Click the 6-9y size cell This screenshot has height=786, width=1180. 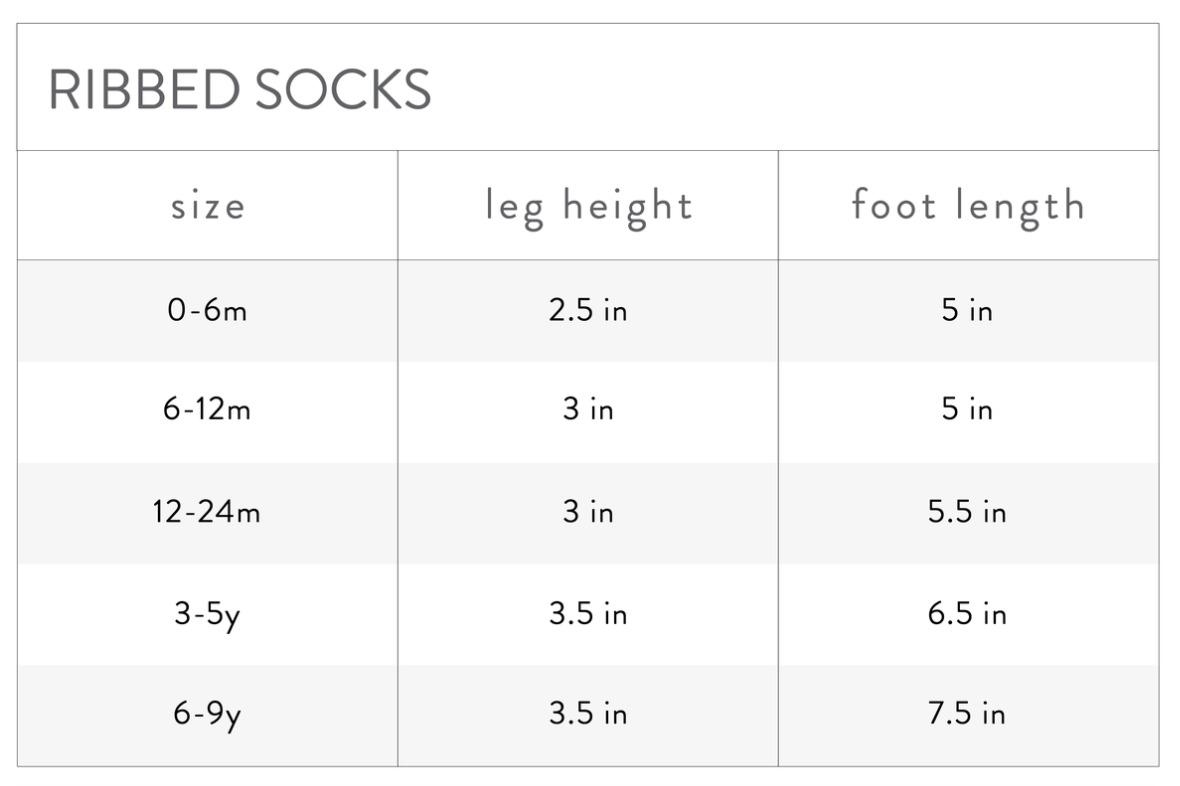pyautogui.click(x=208, y=714)
